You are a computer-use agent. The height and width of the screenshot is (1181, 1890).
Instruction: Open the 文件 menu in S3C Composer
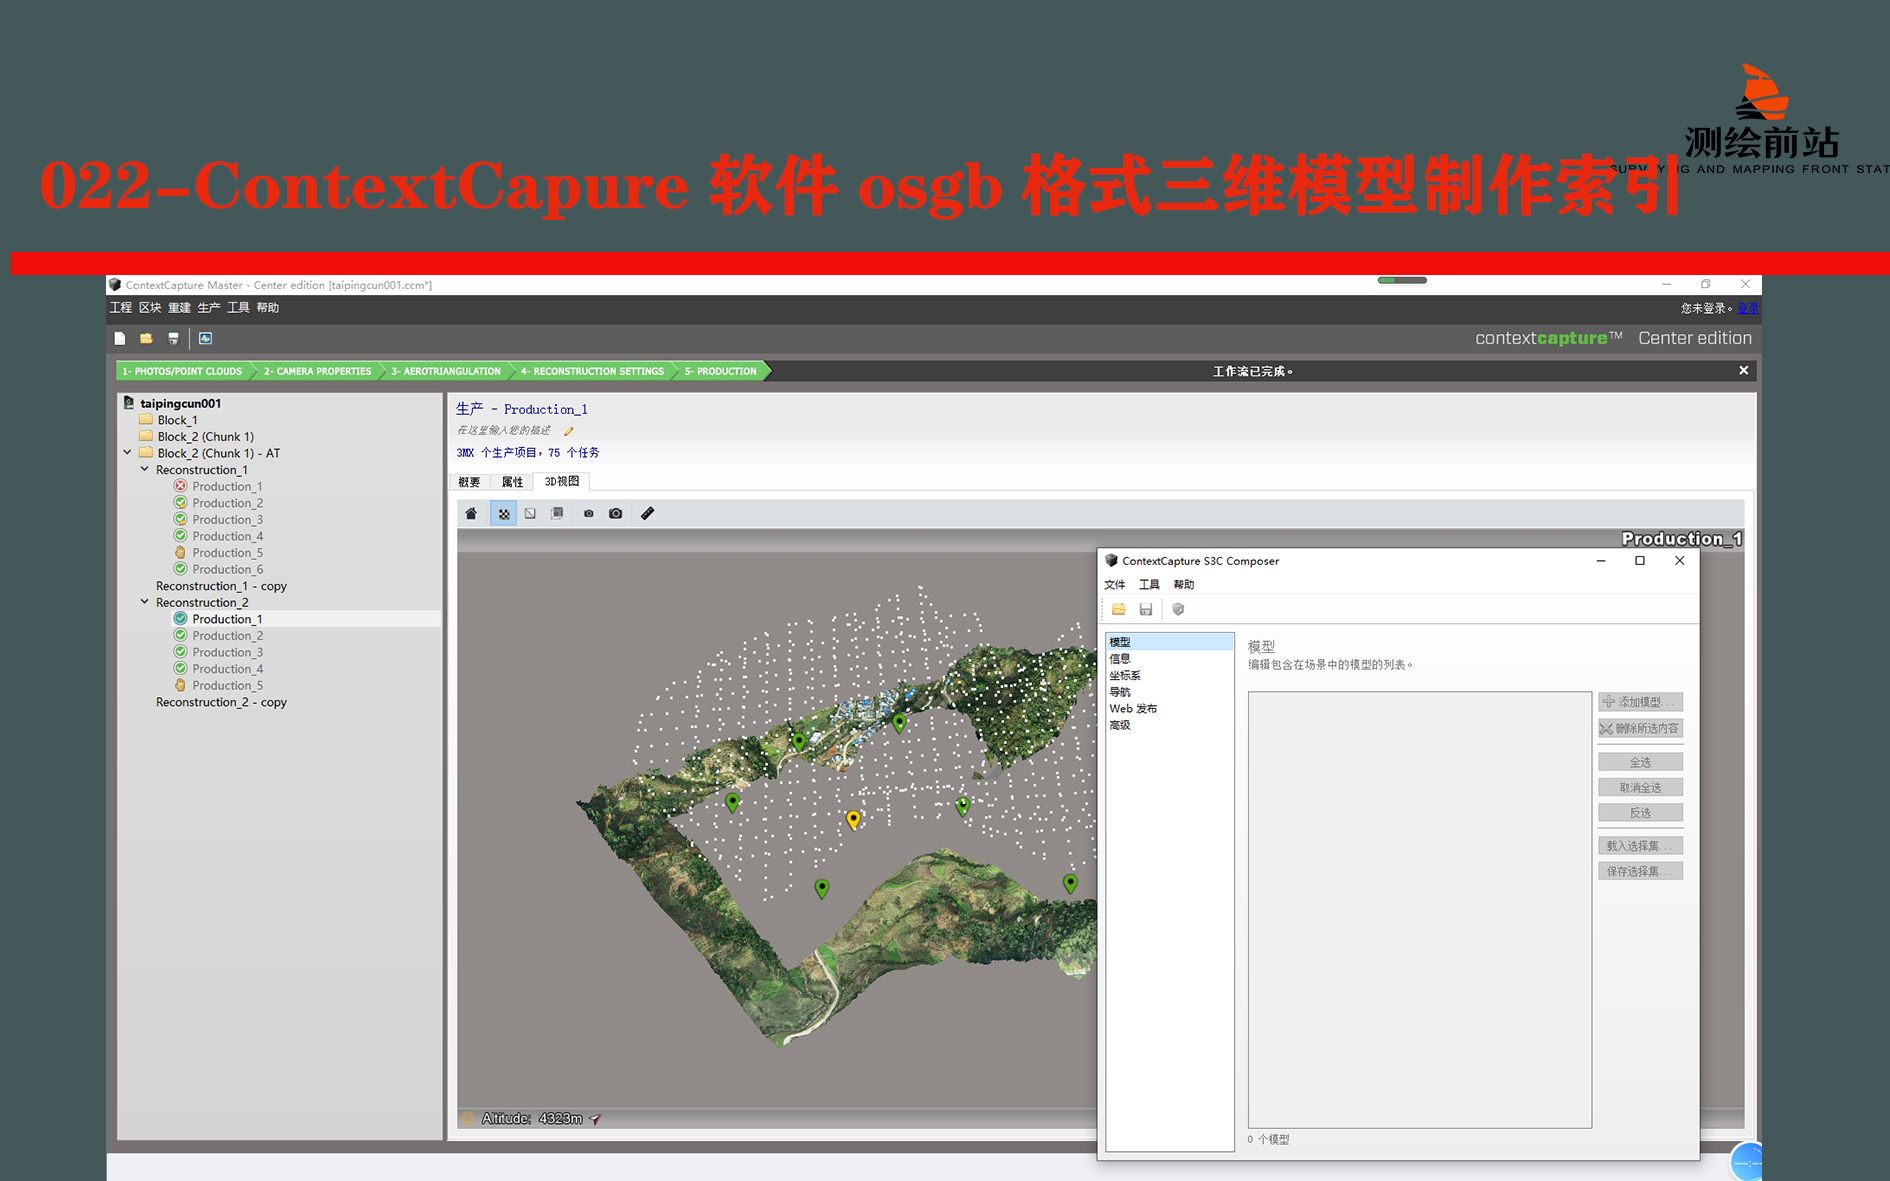(x=1115, y=585)
